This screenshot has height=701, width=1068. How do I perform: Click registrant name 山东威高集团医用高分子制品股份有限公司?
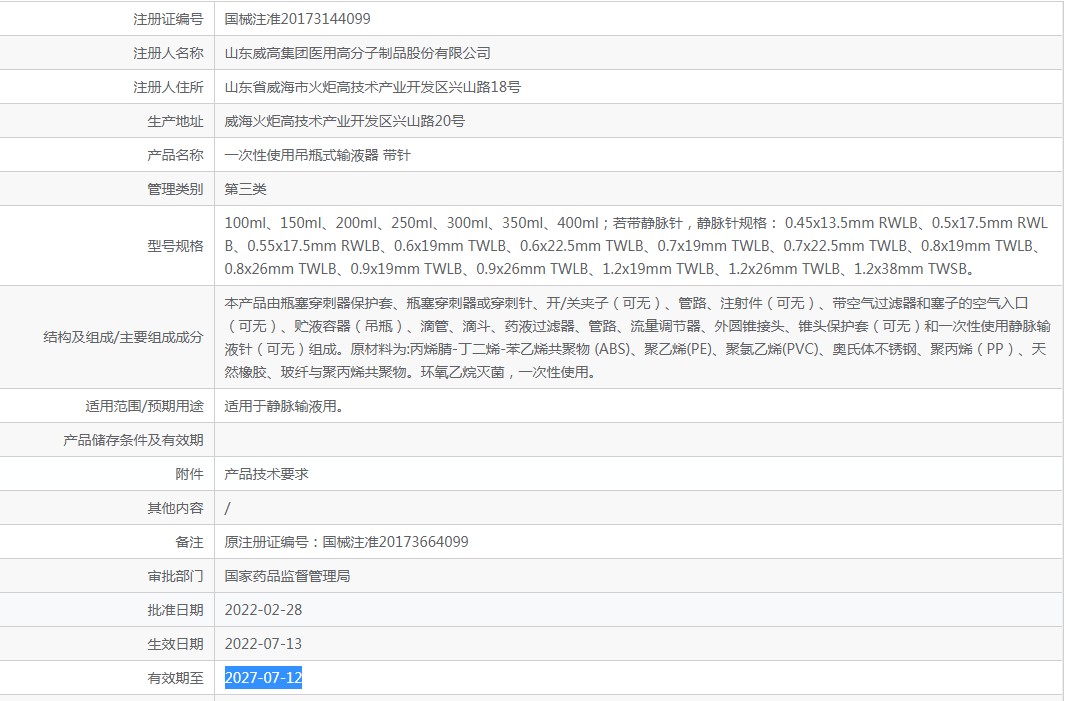tap(358, 53)
